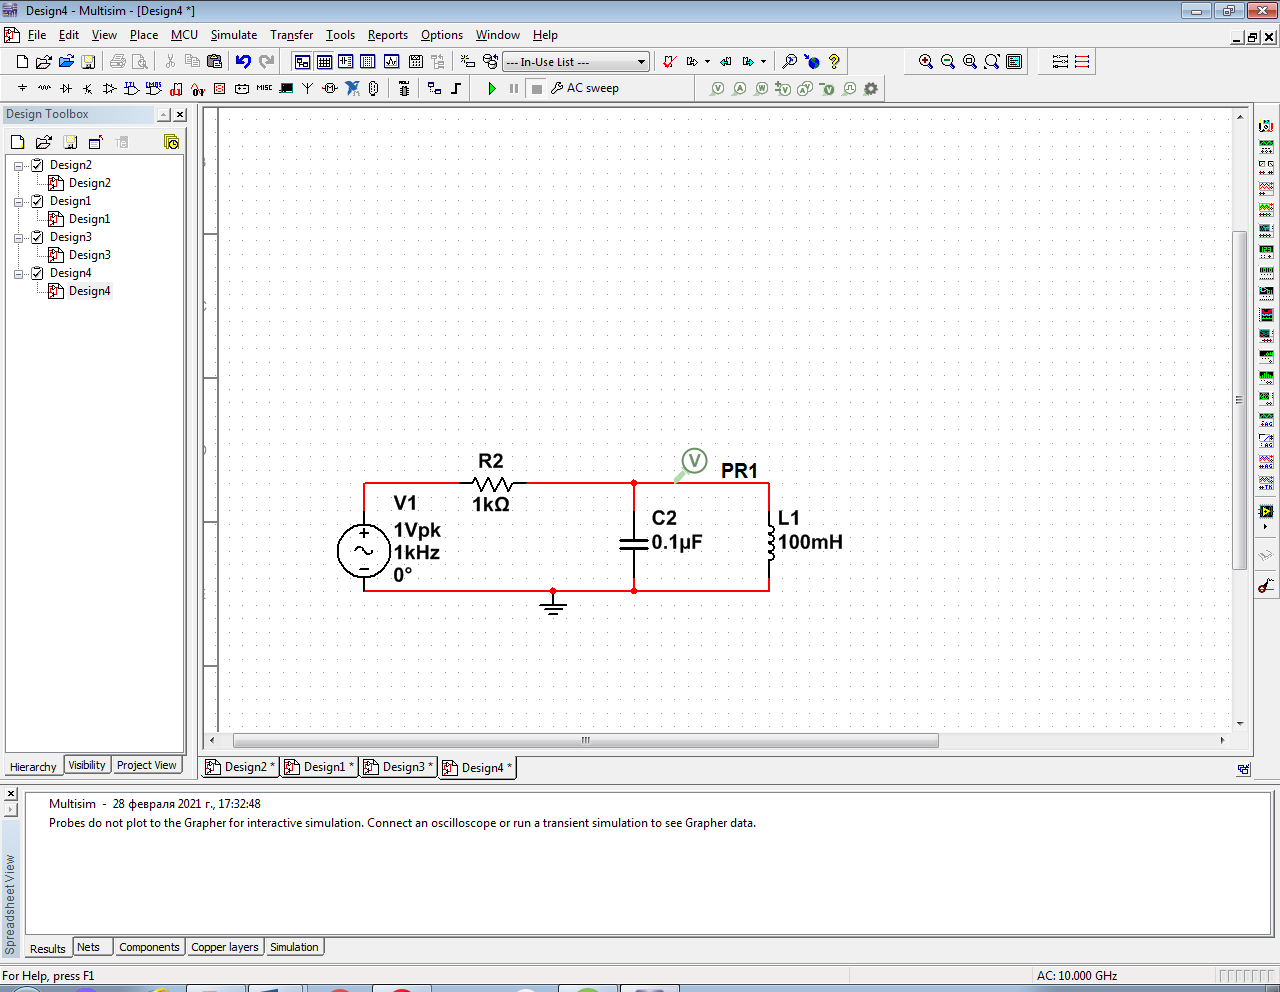Open the Options menu
This screenshot has width=1280, height=992.
[442, 35]
